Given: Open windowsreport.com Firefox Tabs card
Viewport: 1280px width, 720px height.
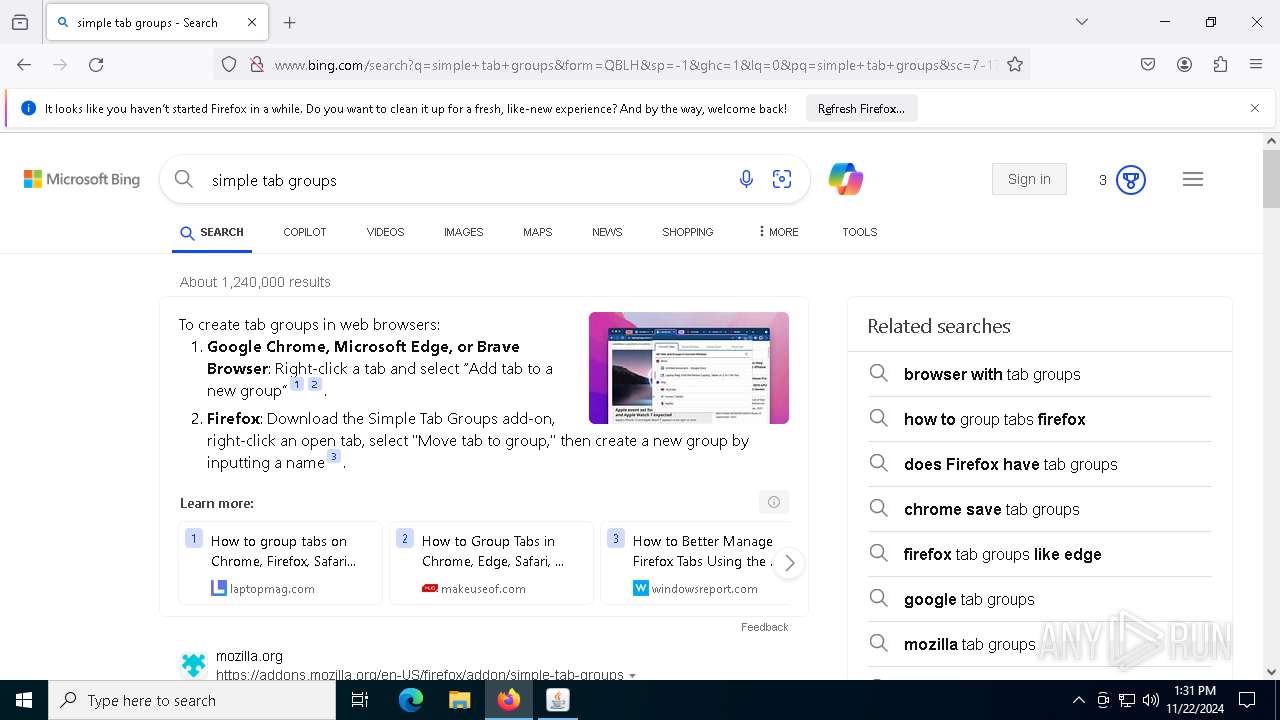Looking at the screenshot, I should (696, 563).
